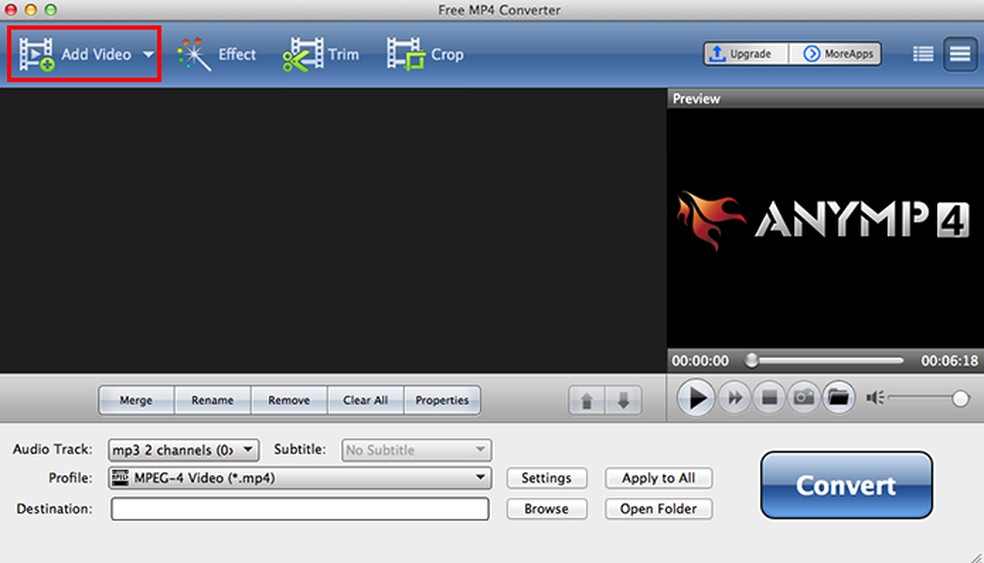Play the preview video
The width and height of the screenshot is (984, 563).
[696, 398]
